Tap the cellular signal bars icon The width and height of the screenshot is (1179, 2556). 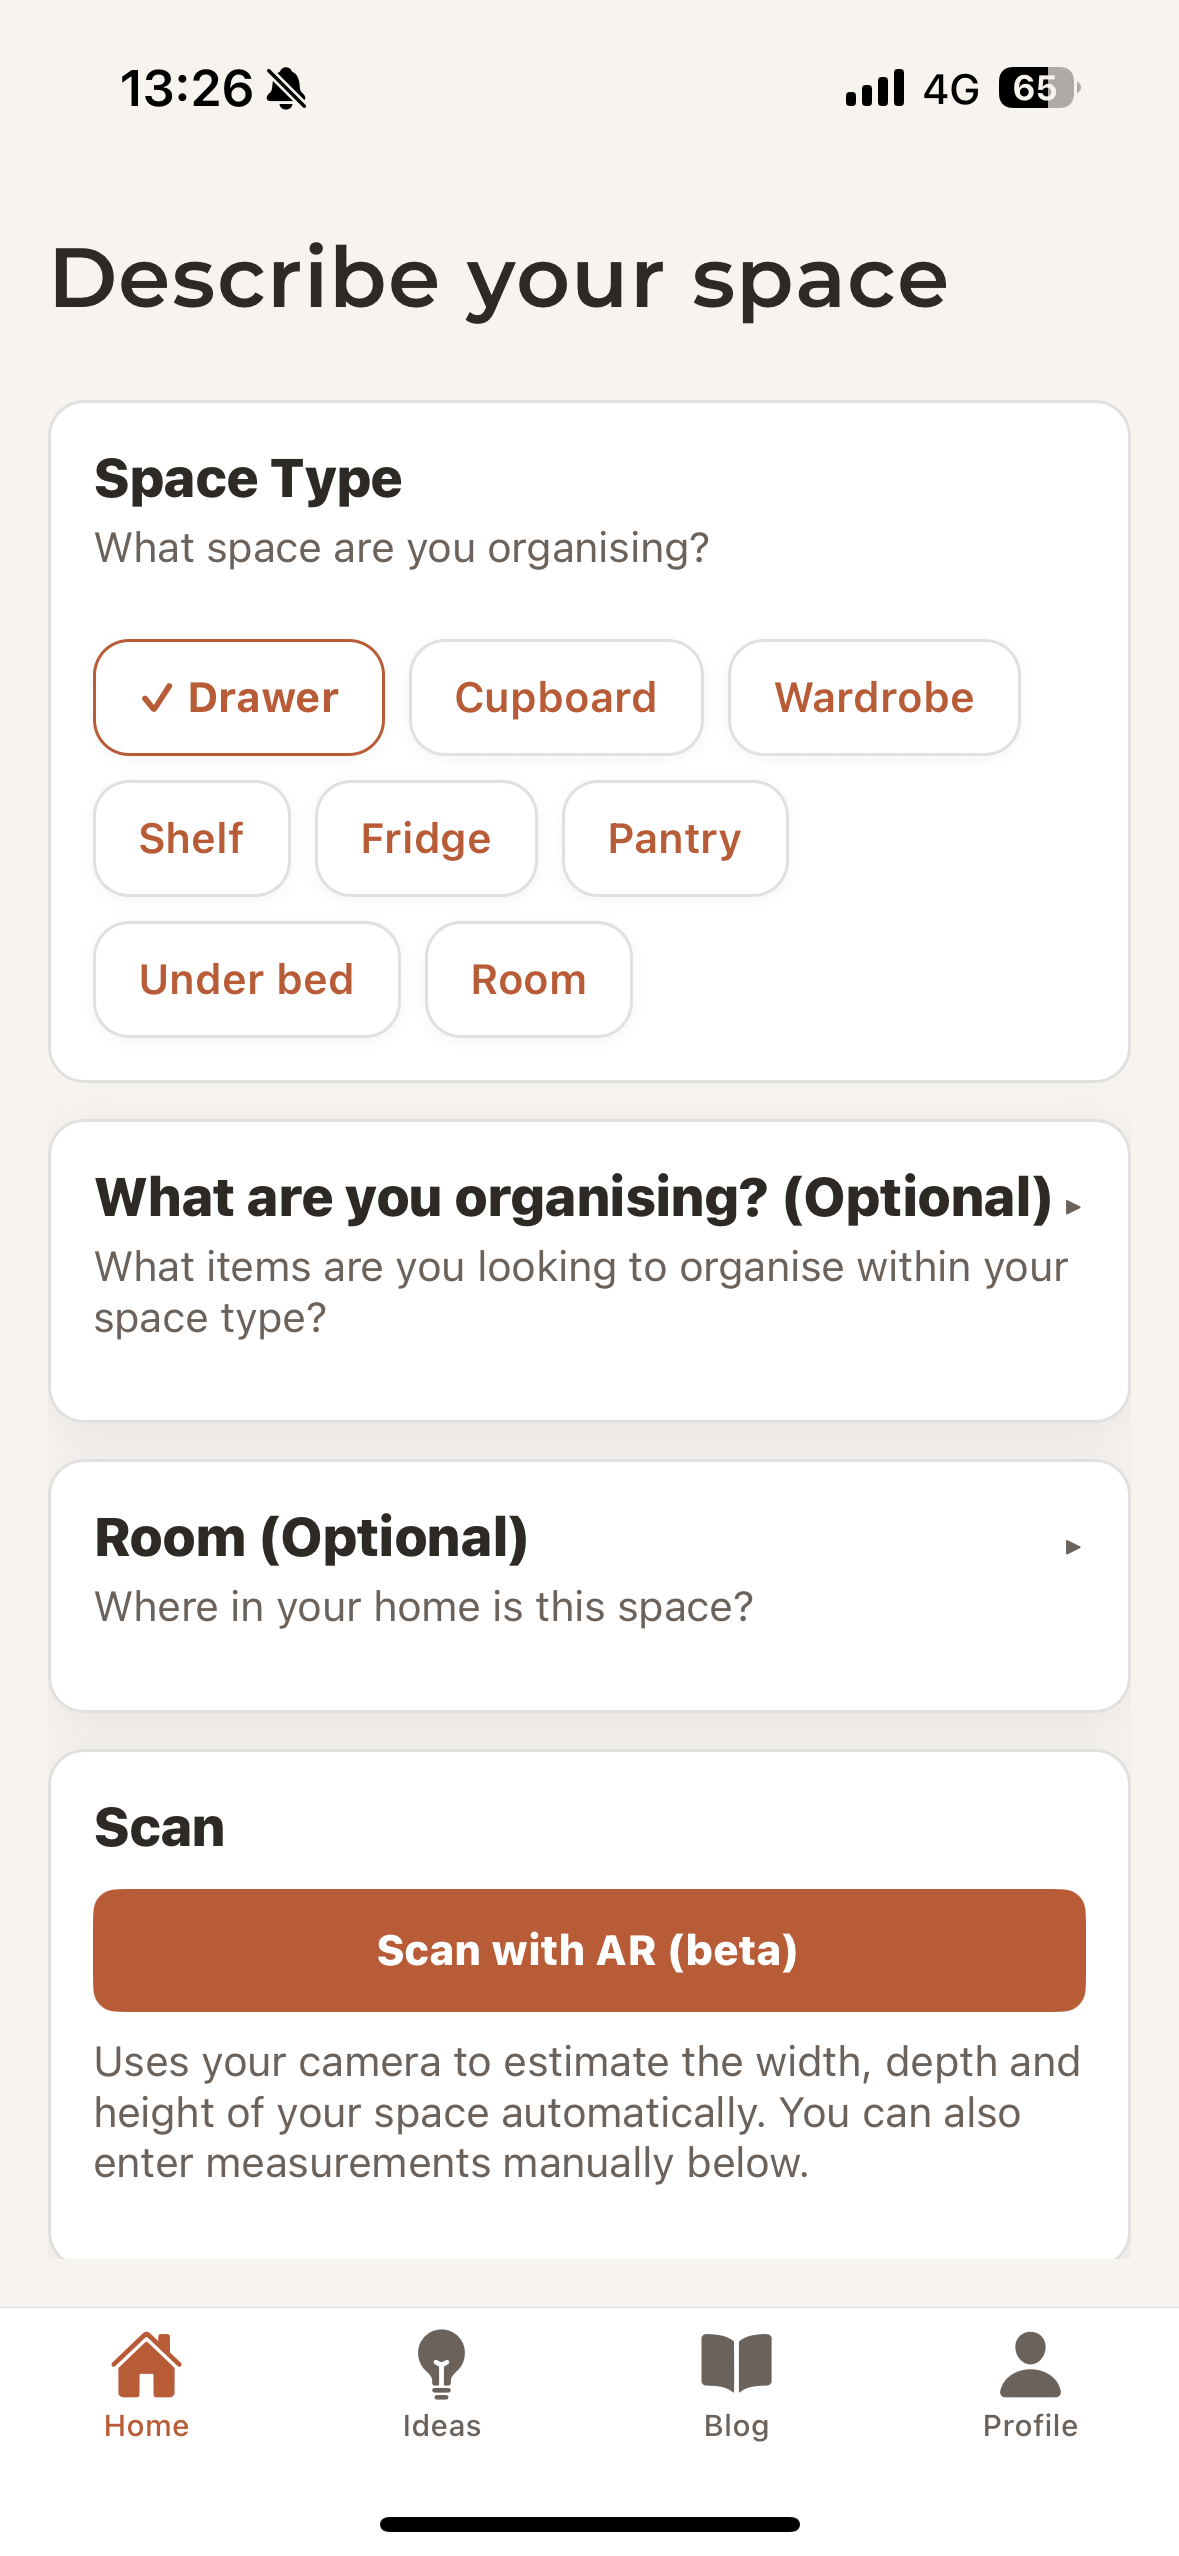(x=875, y=89)
